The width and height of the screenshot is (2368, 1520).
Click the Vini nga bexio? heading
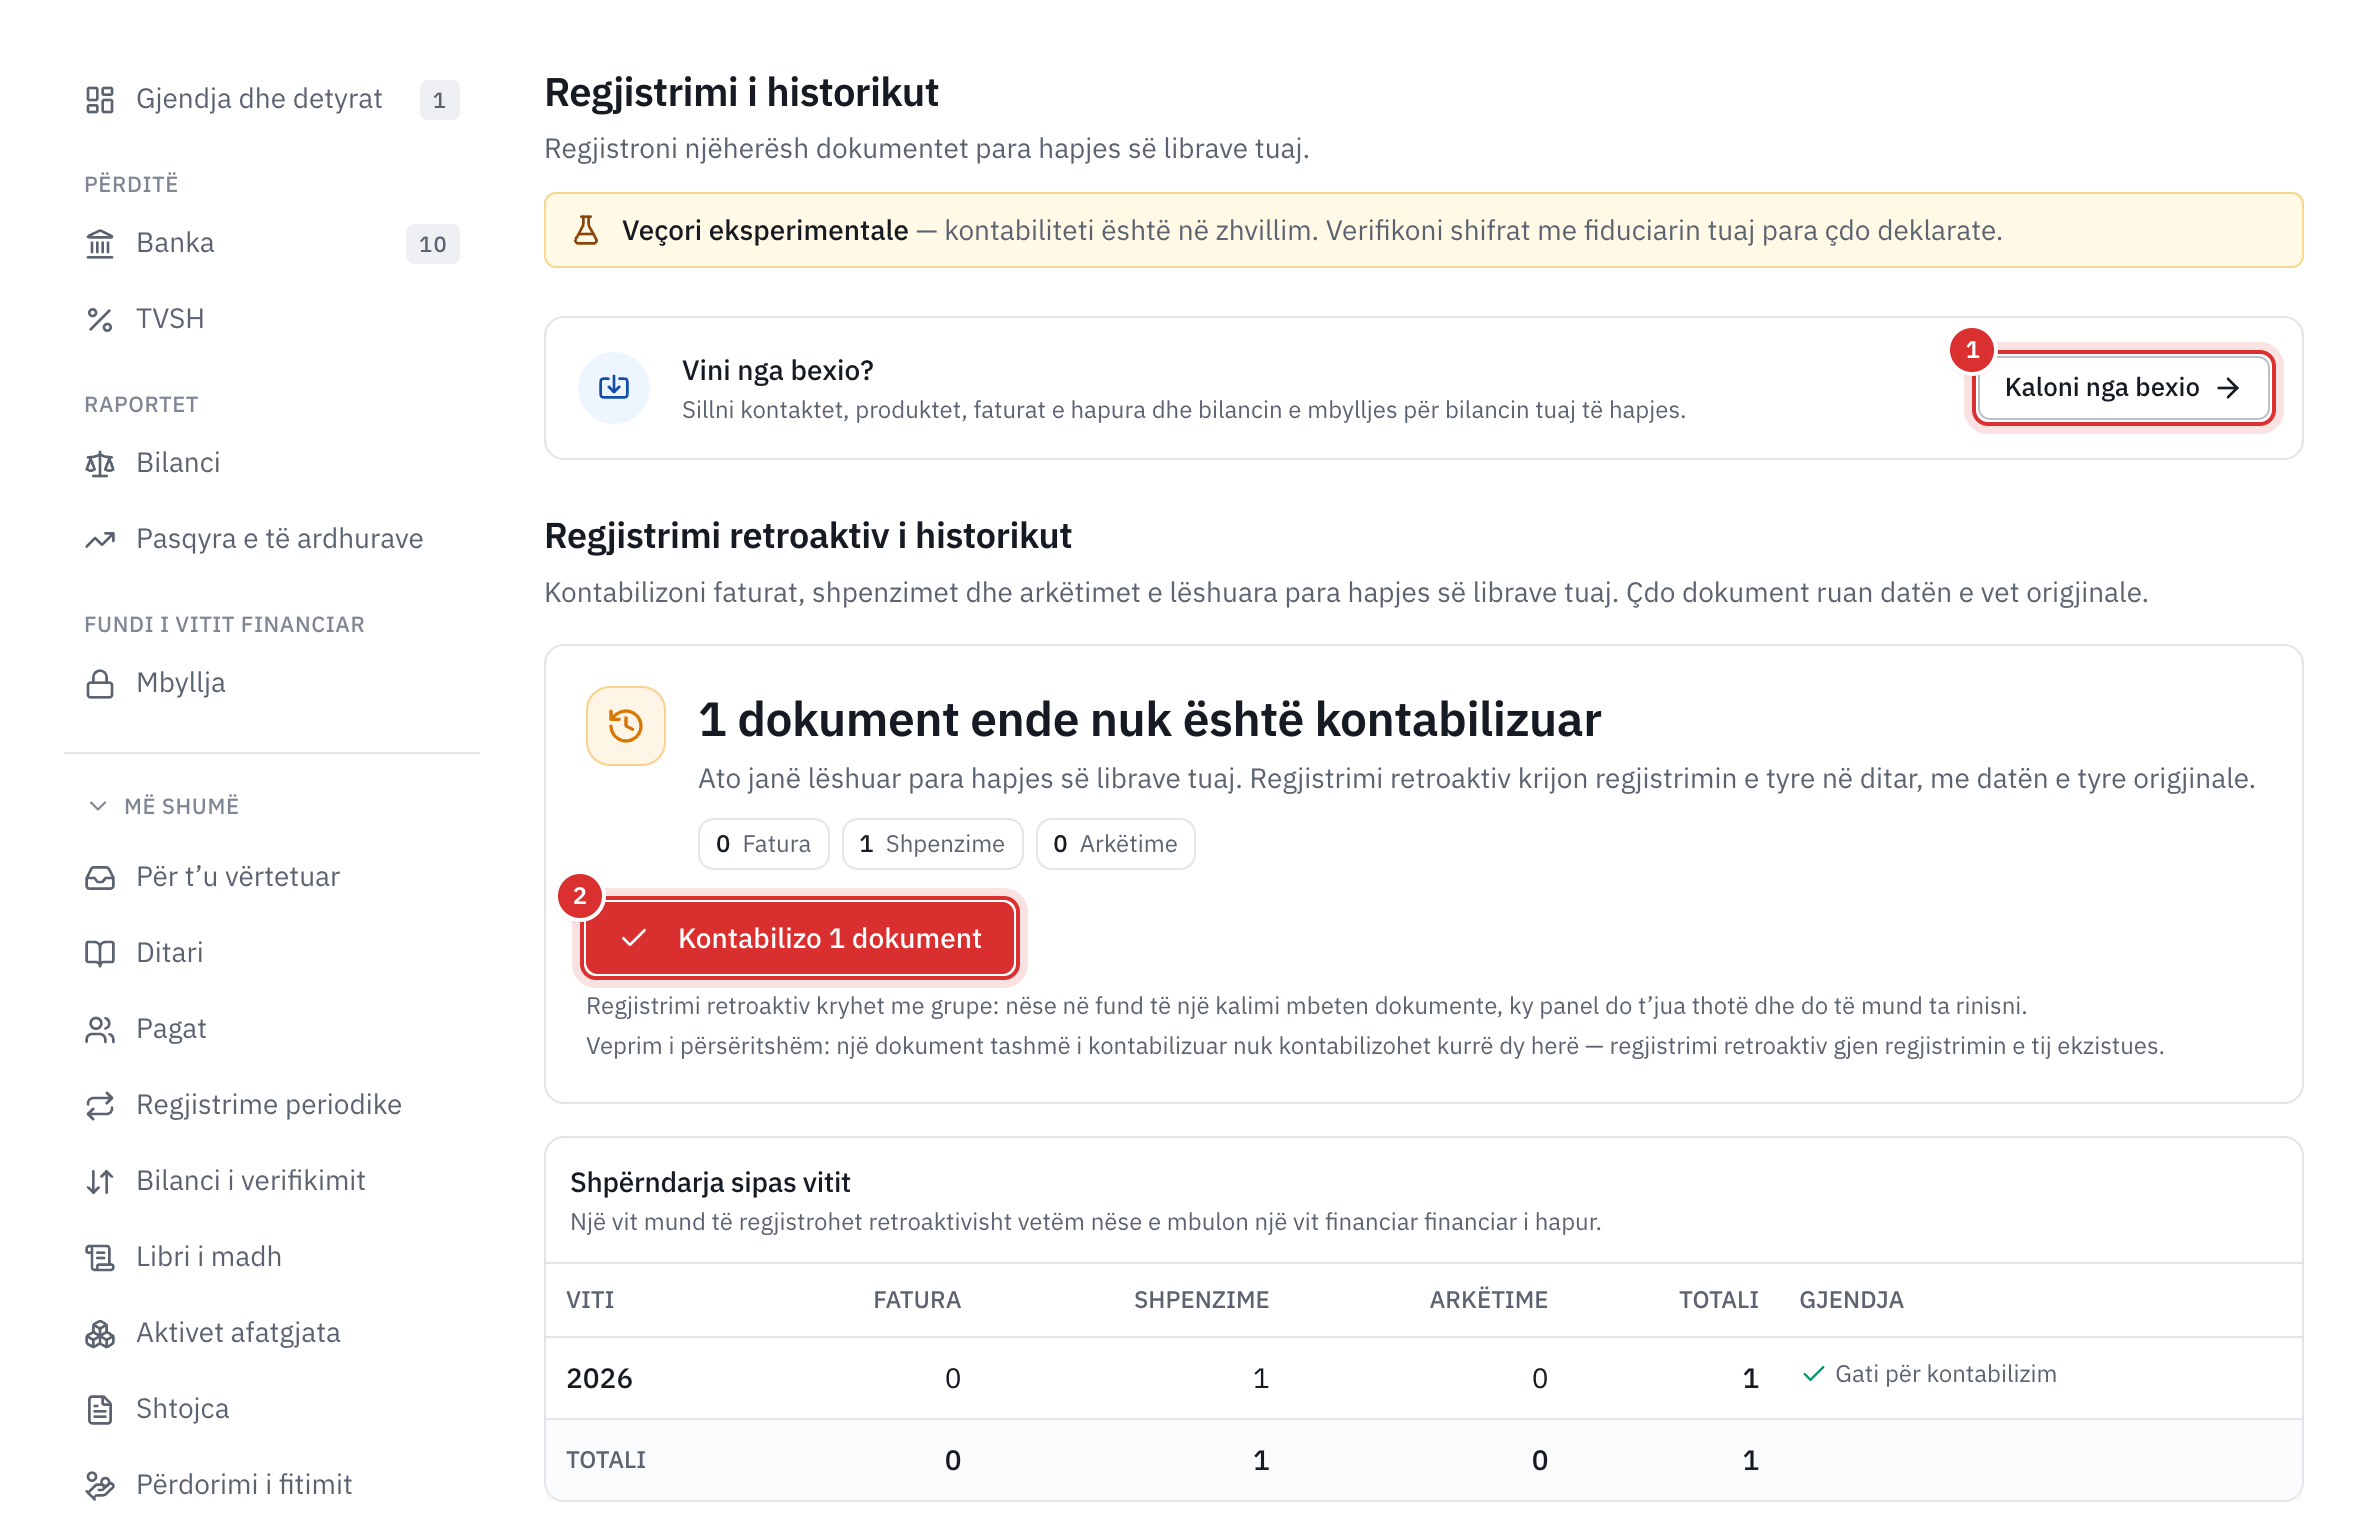tap(778, 371)
